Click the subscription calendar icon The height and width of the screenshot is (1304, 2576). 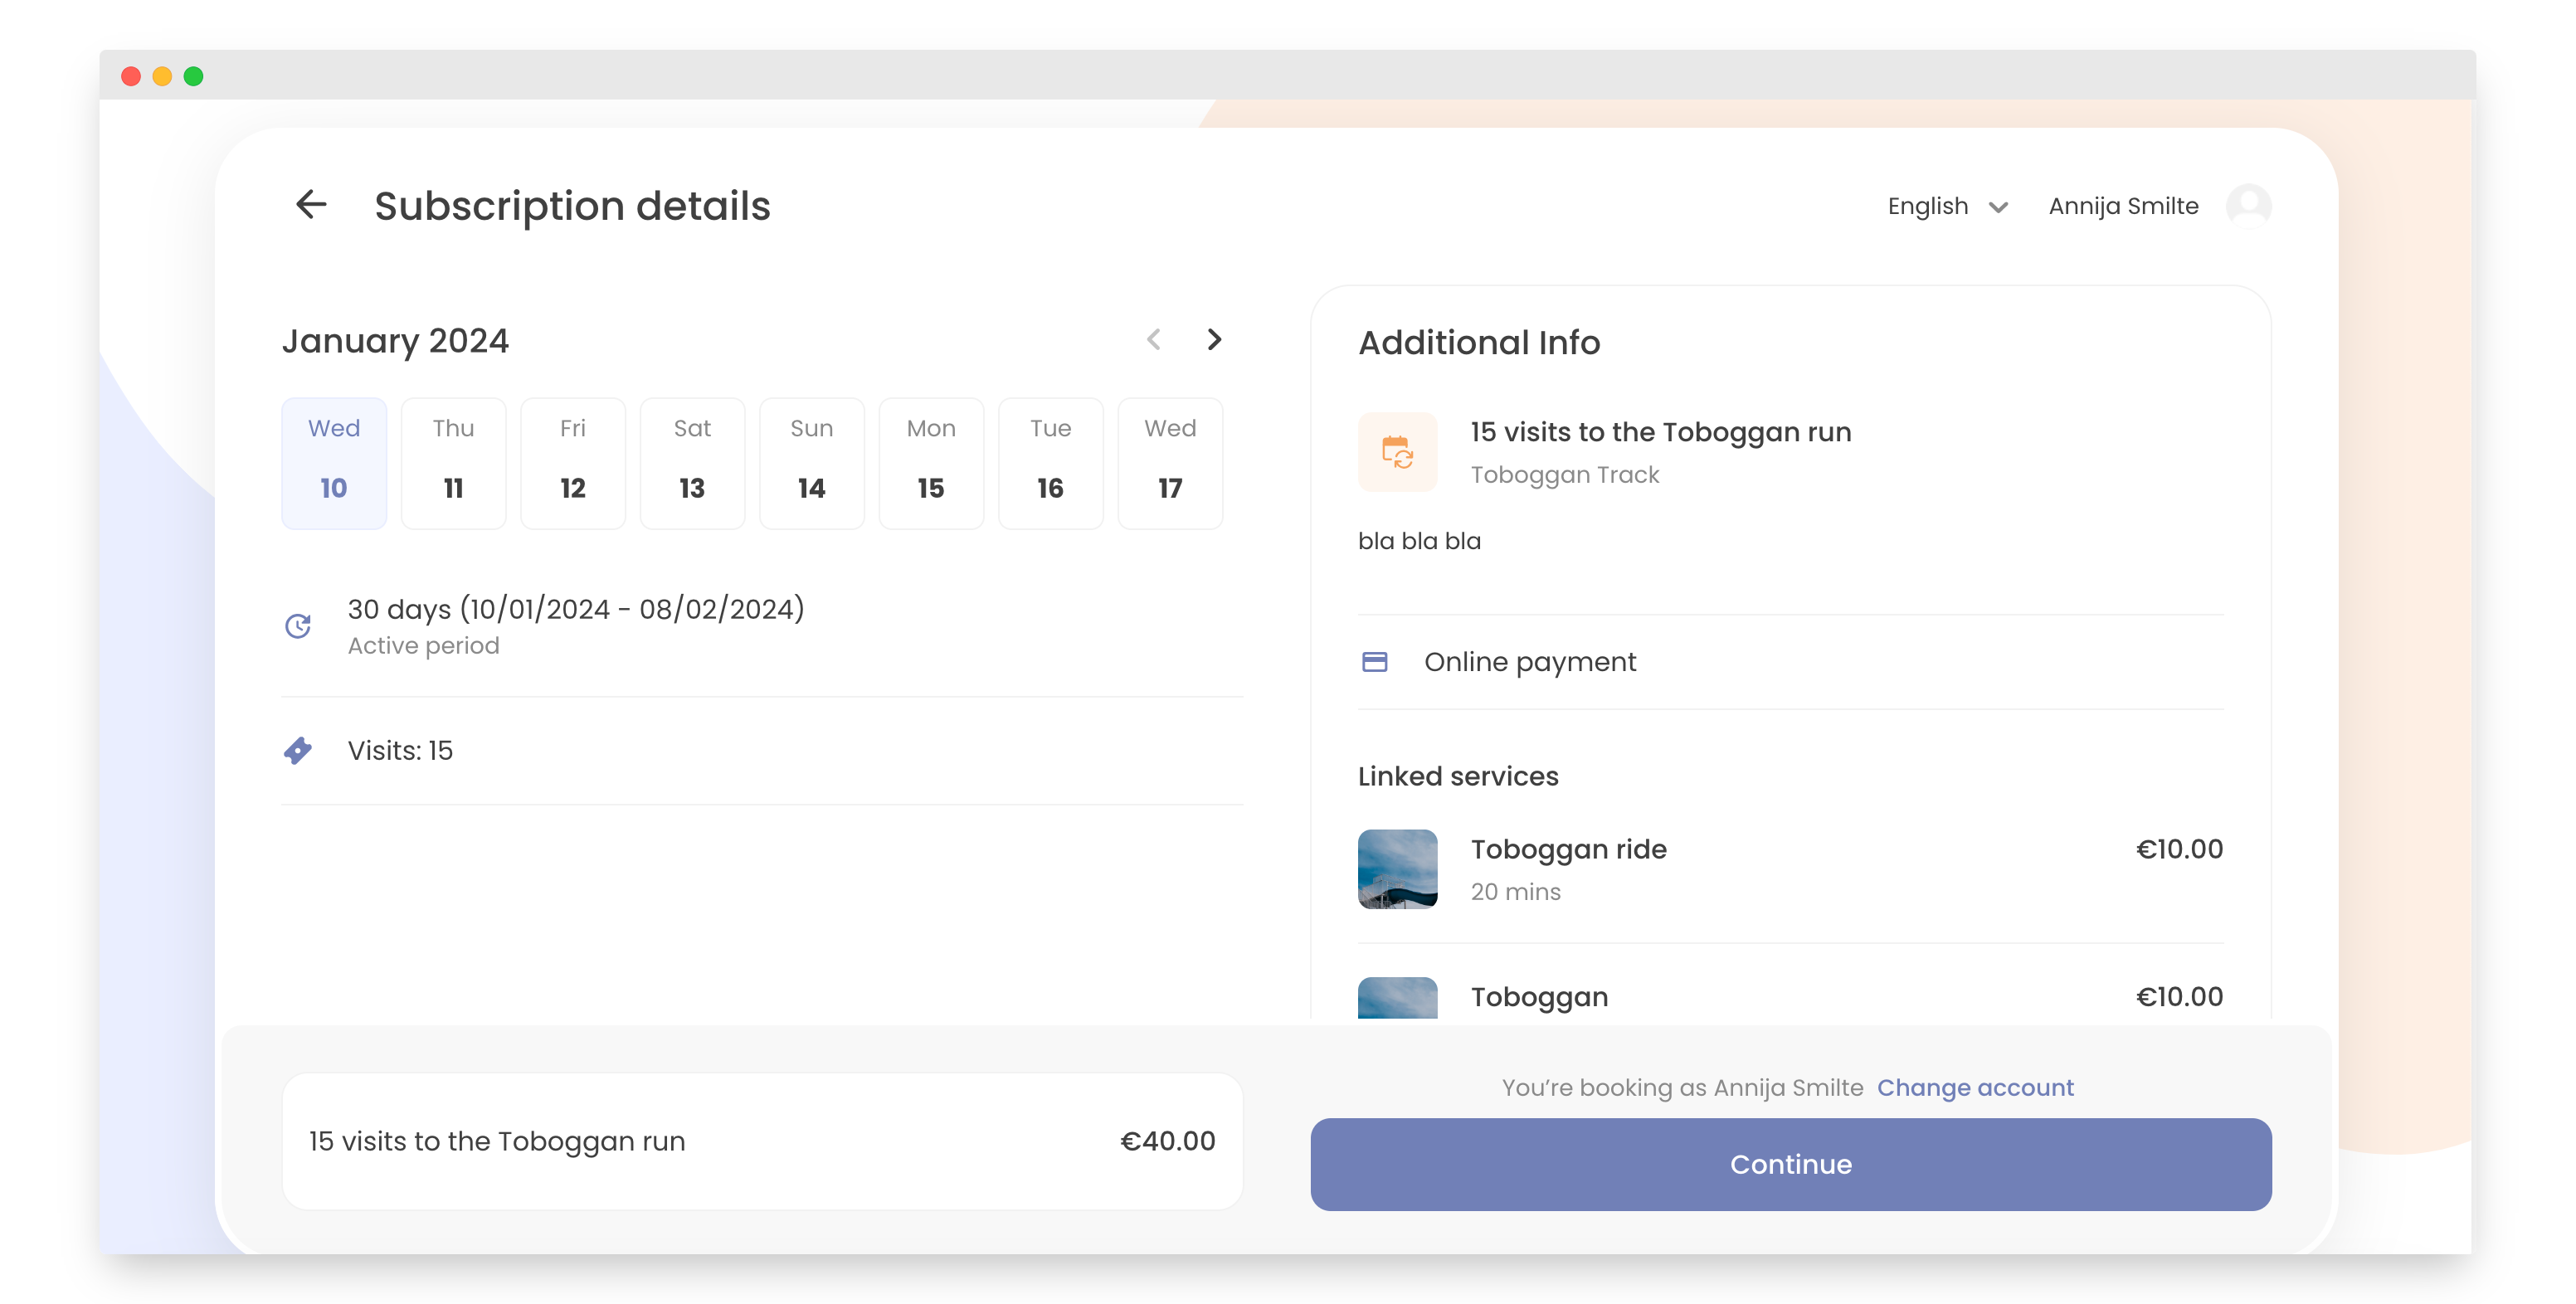pos(1396,452)
